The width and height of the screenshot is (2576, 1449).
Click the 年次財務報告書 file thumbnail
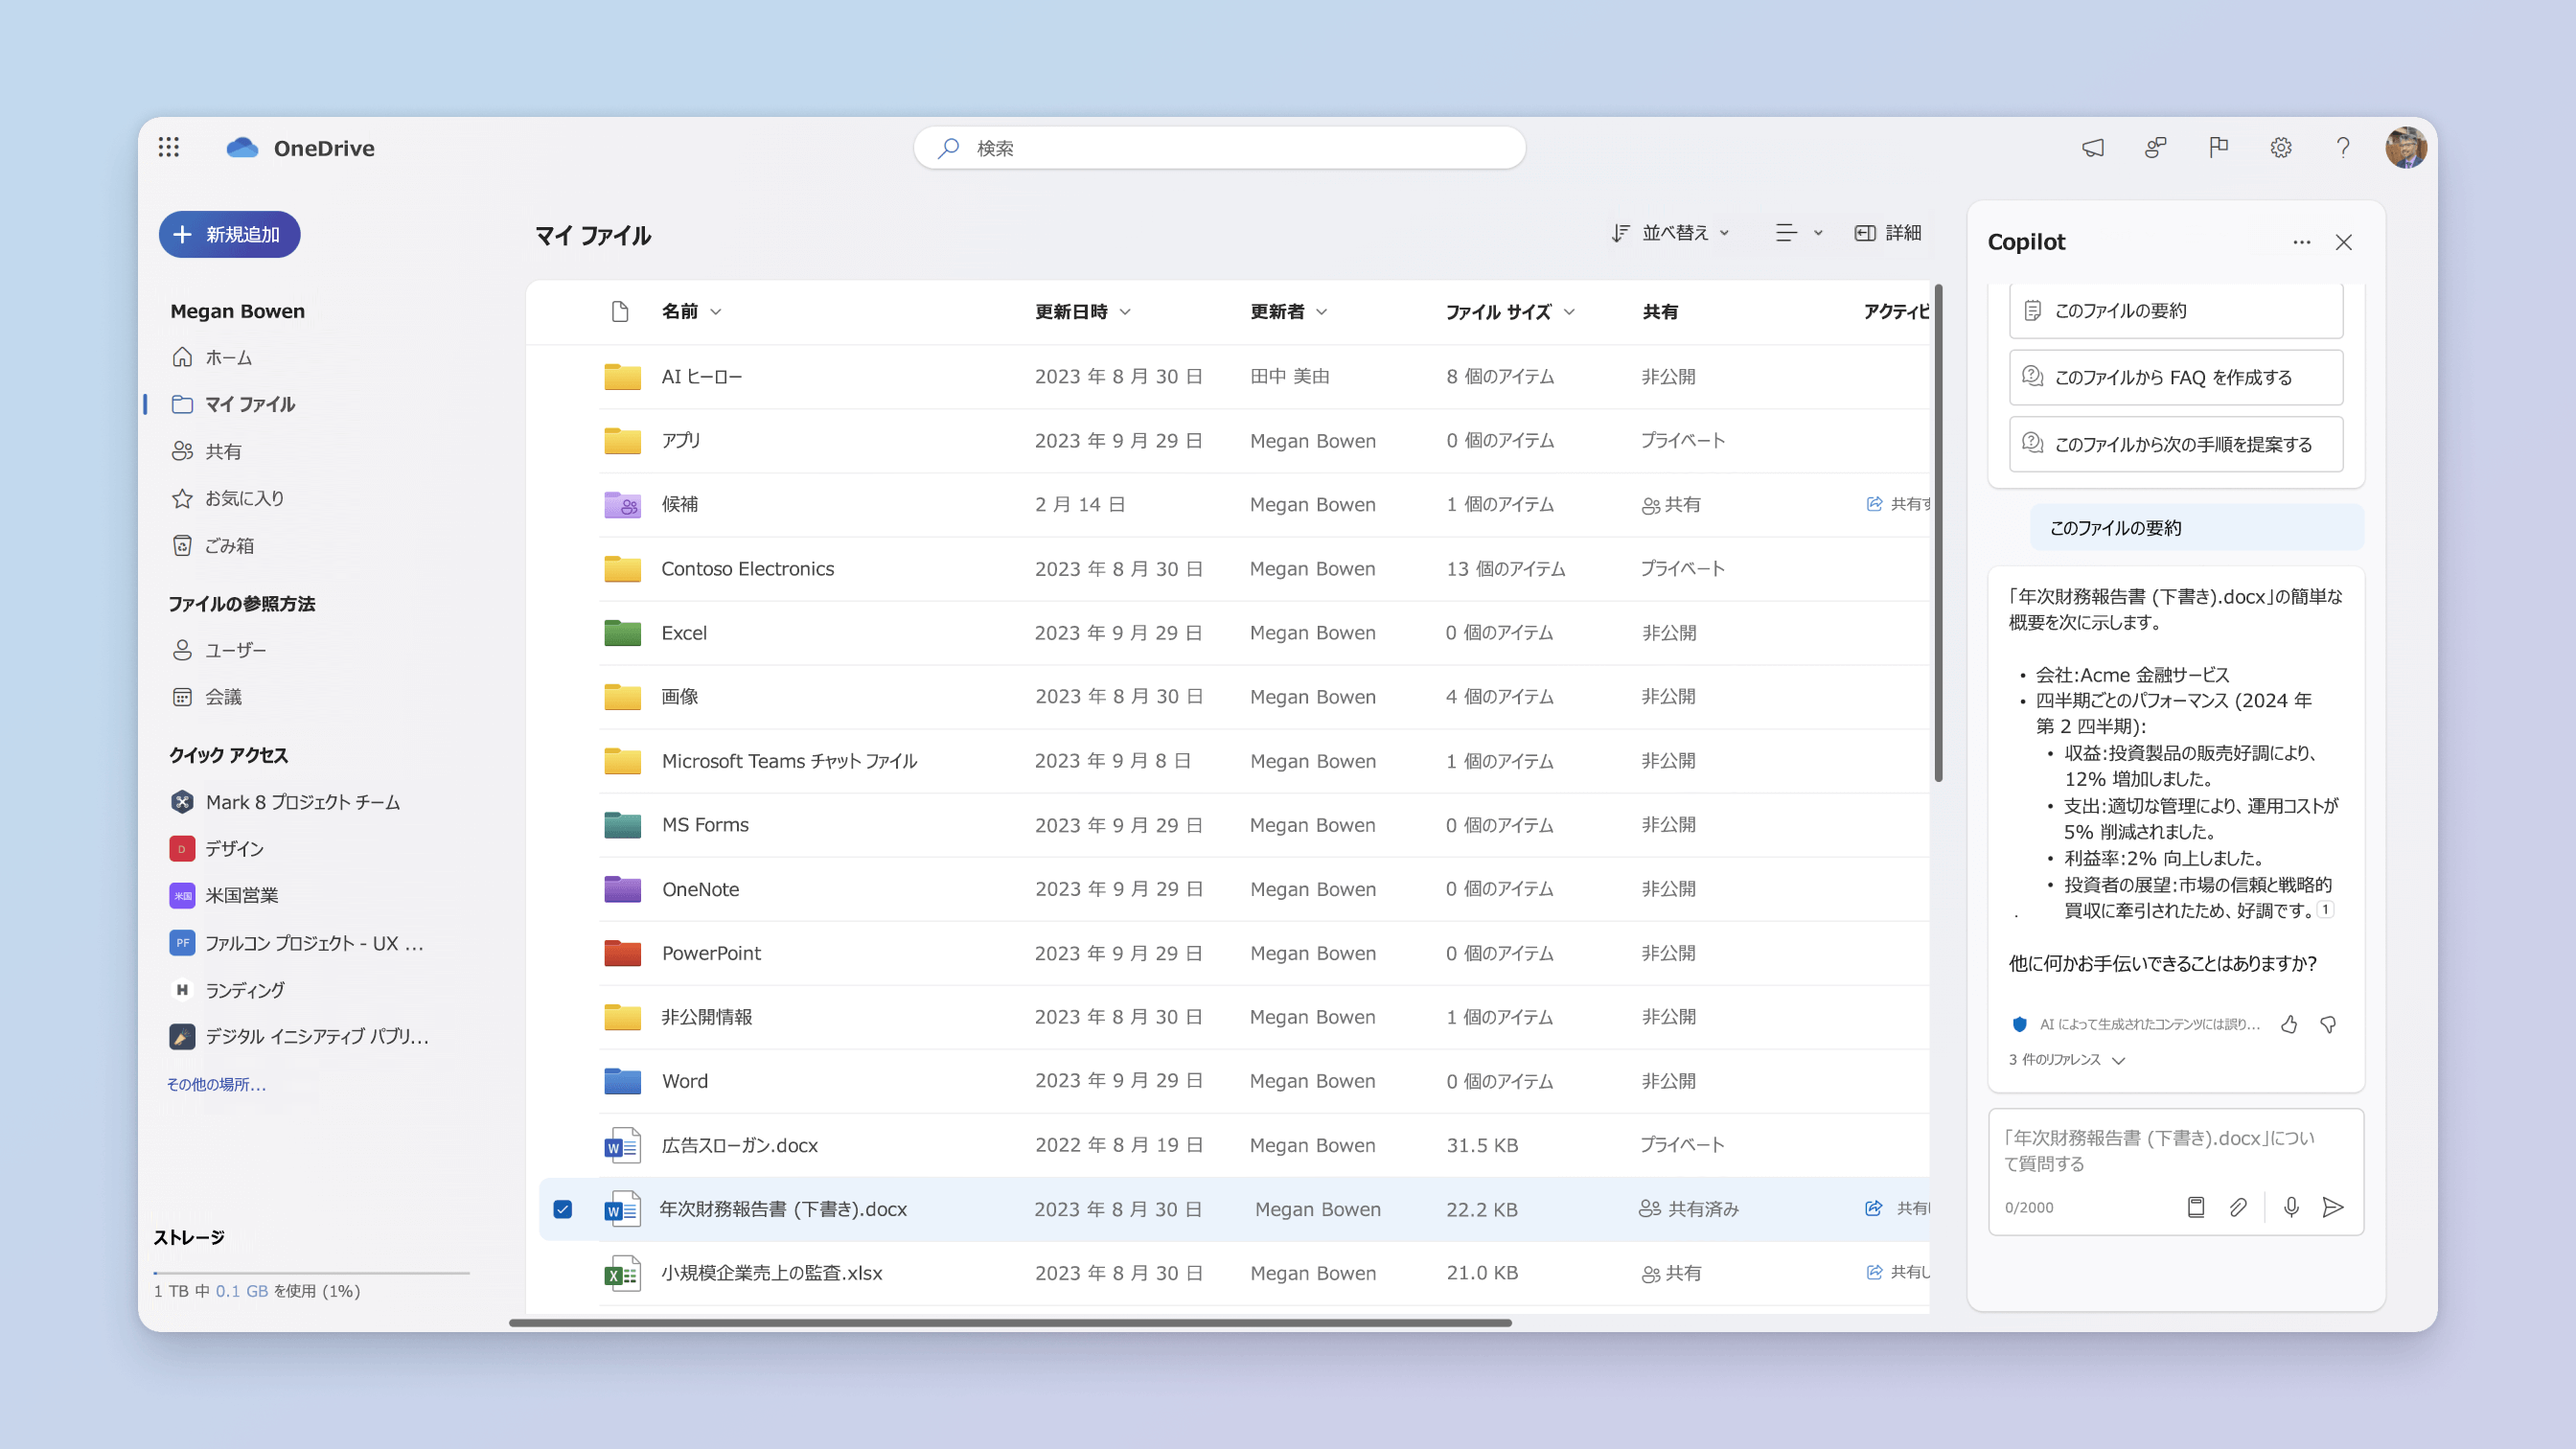click(x=621, y=1208)
